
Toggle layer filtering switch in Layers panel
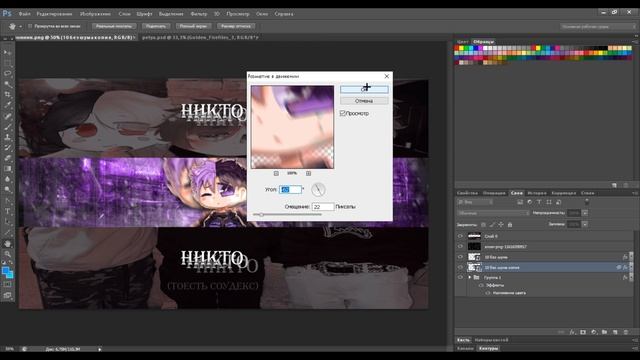[x=587, y=202]
